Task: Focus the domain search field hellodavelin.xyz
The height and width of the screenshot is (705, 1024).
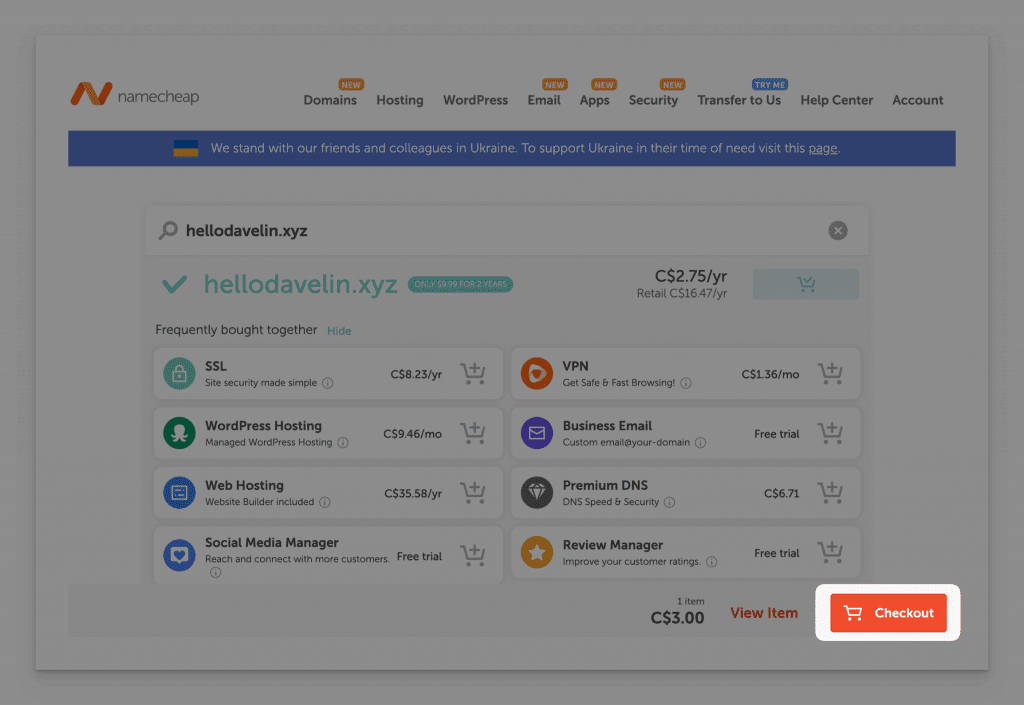Action: pyautogui.click(x=507, y=230)
